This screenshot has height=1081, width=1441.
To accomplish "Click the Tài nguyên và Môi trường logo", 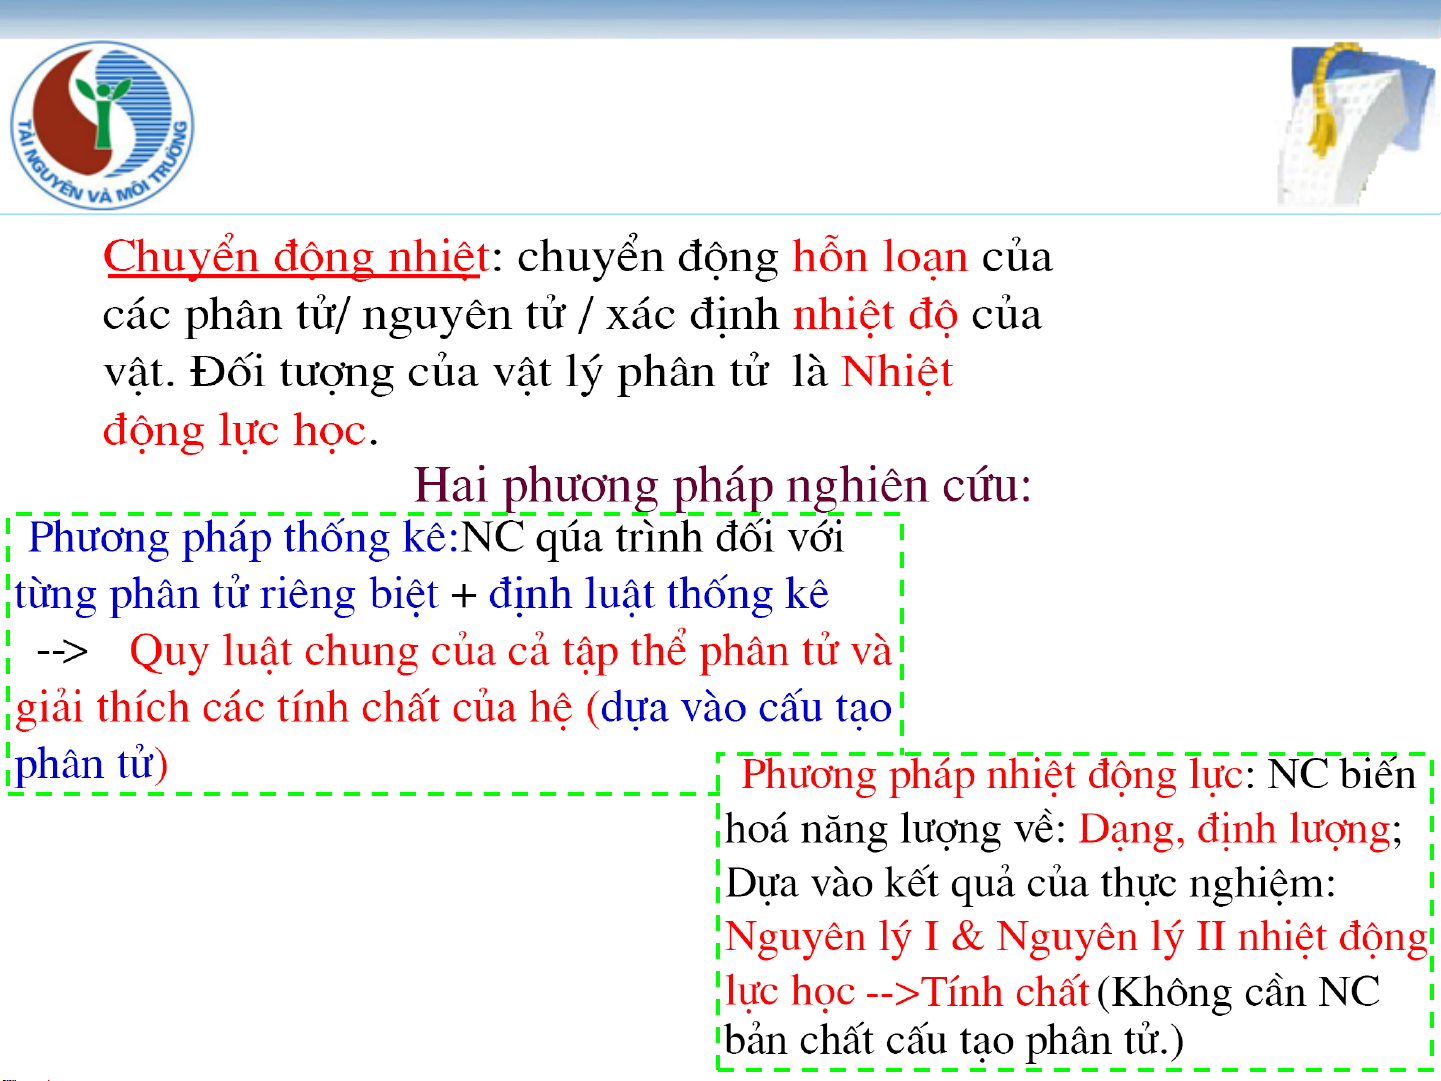I will tap(102, 125).
